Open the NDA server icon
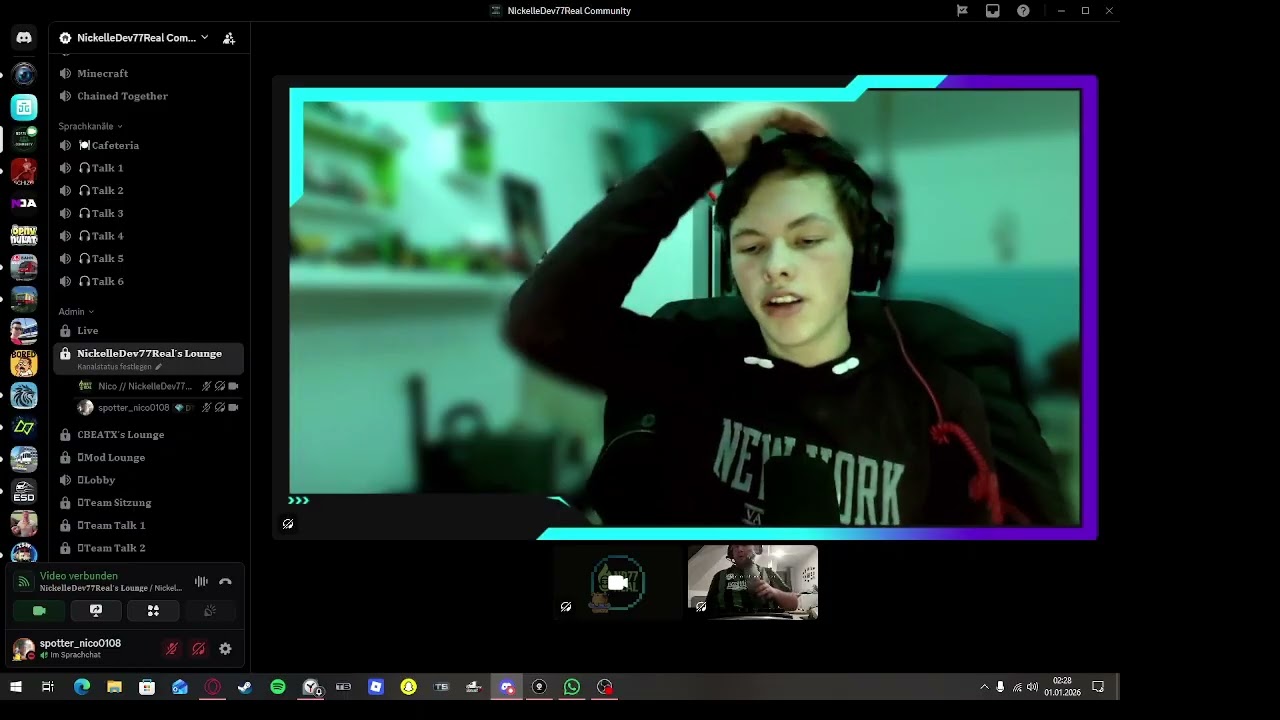Image resolution: width=1280 pixels, height=720 pixels. (x=24, y=203)
